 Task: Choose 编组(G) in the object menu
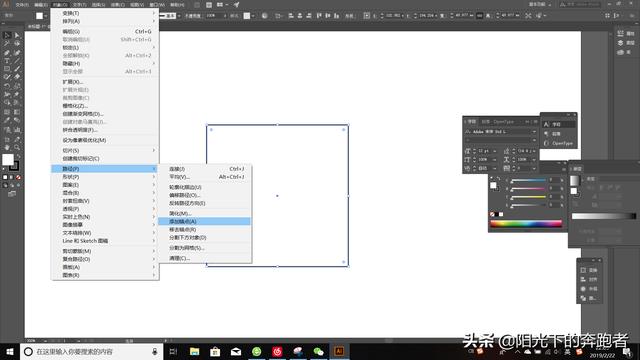(x=105, y=31)
